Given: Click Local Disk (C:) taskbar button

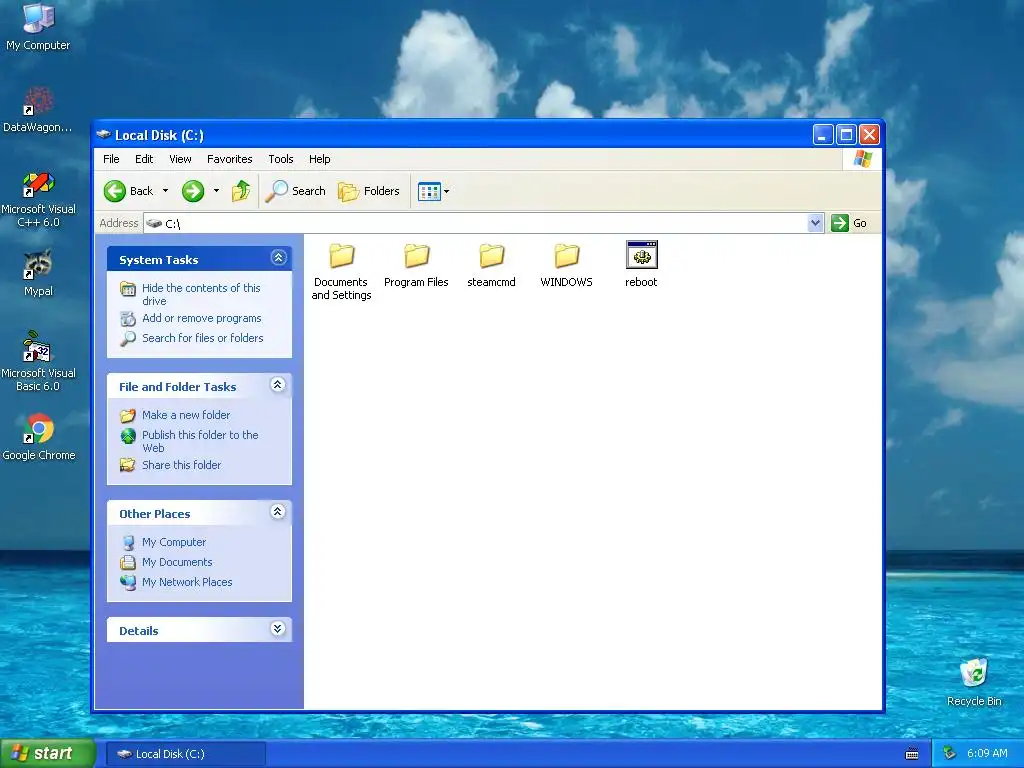Looking at the screenshot, I should point(185,754).
